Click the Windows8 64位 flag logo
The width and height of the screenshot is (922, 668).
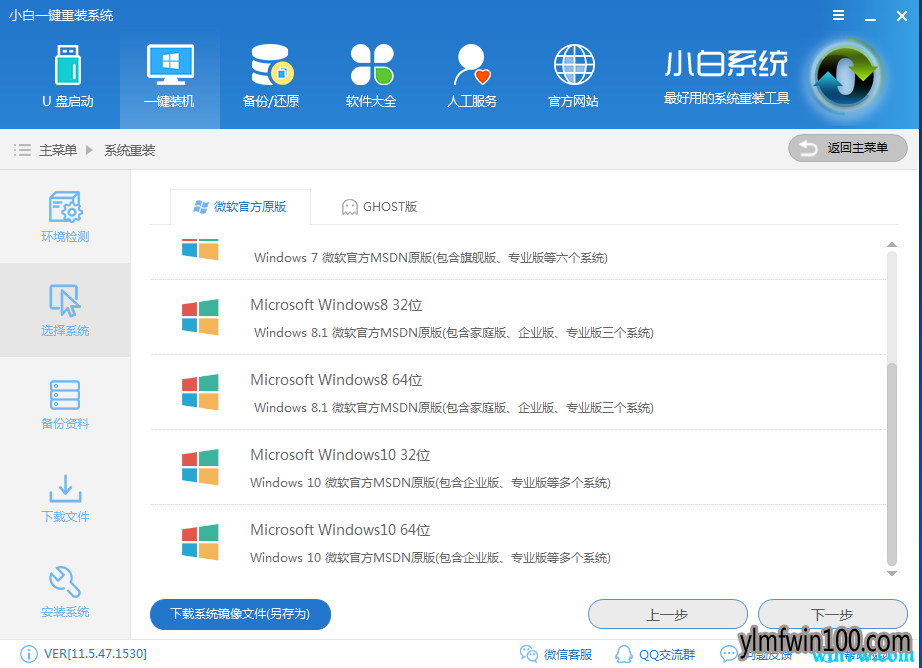(x=200, y=392)
